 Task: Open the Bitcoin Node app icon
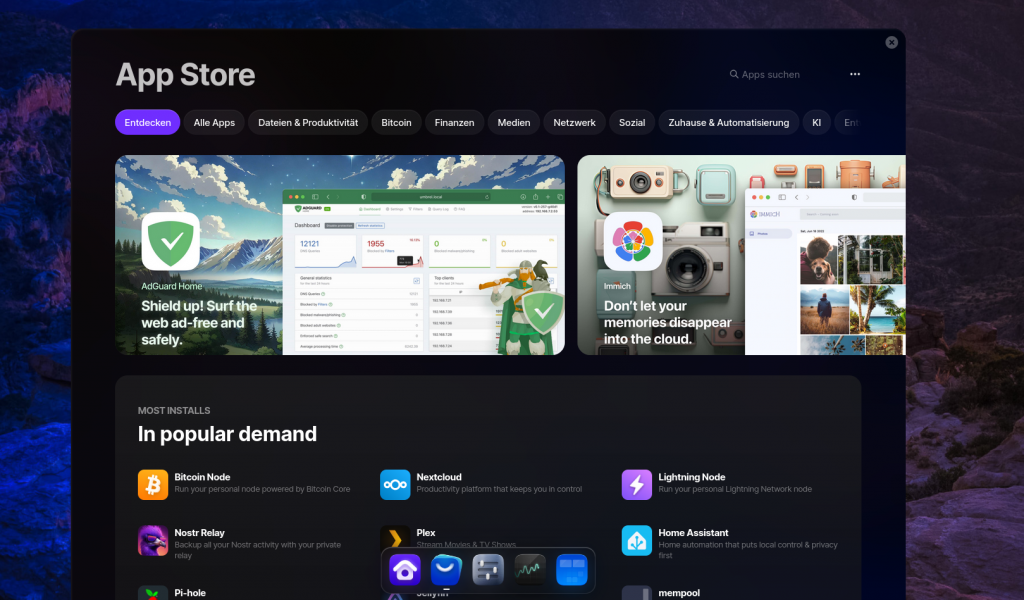(152, 484)
